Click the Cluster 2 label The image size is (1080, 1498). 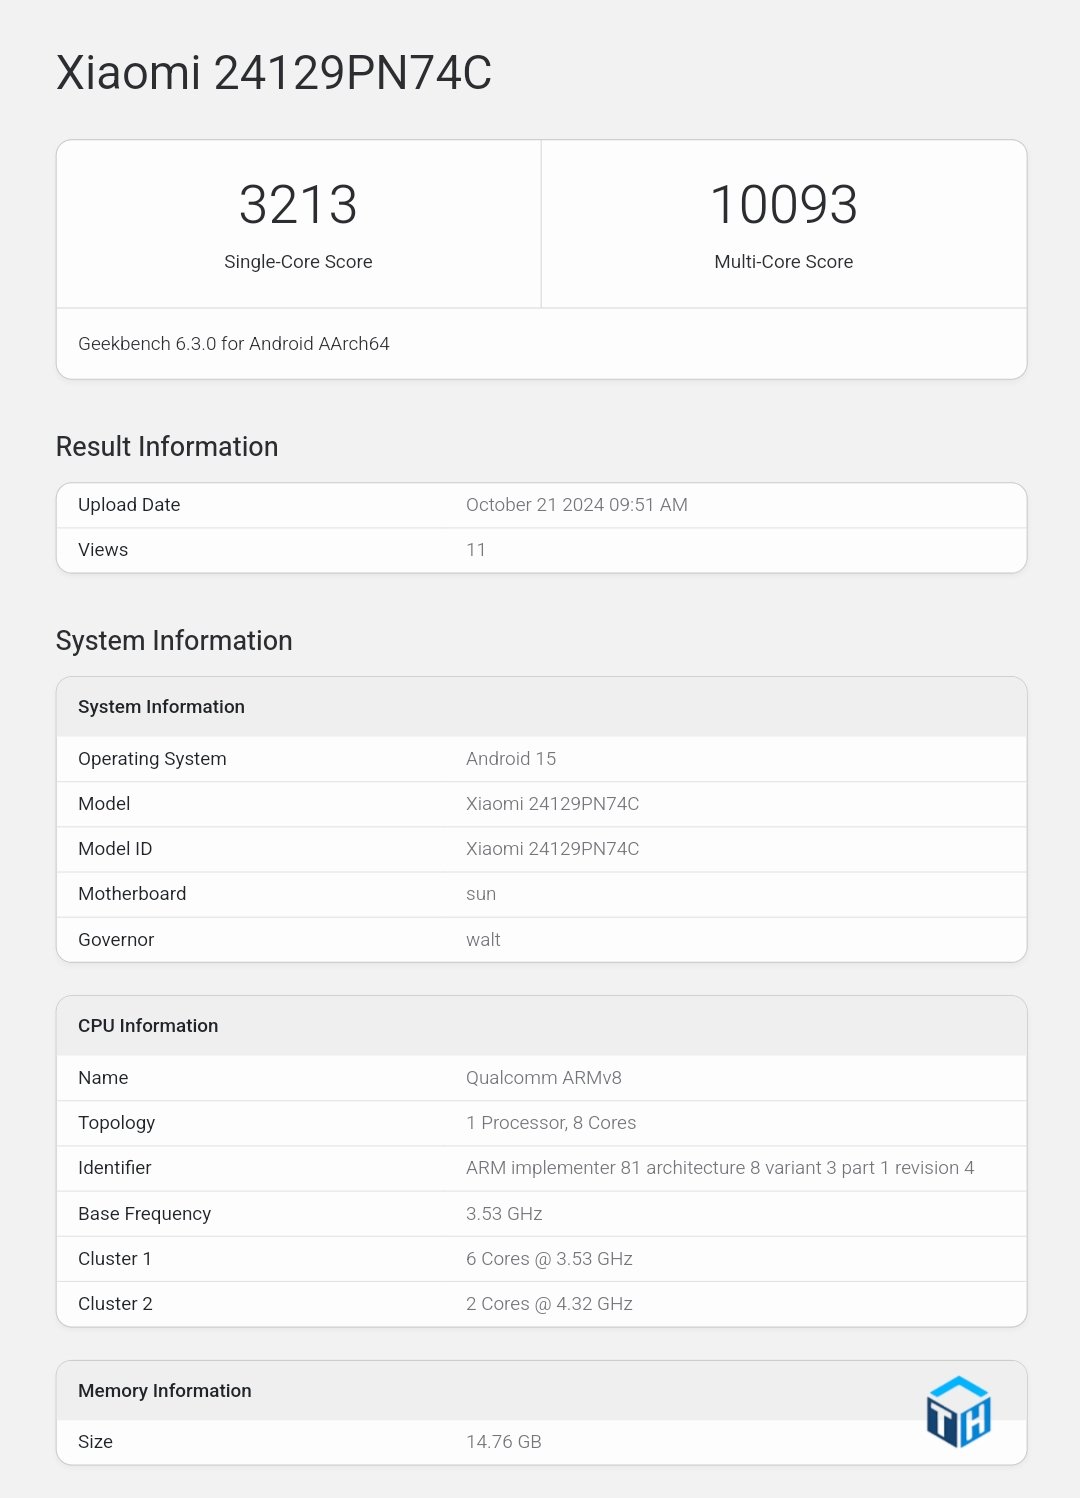[x=115, y=1304]
